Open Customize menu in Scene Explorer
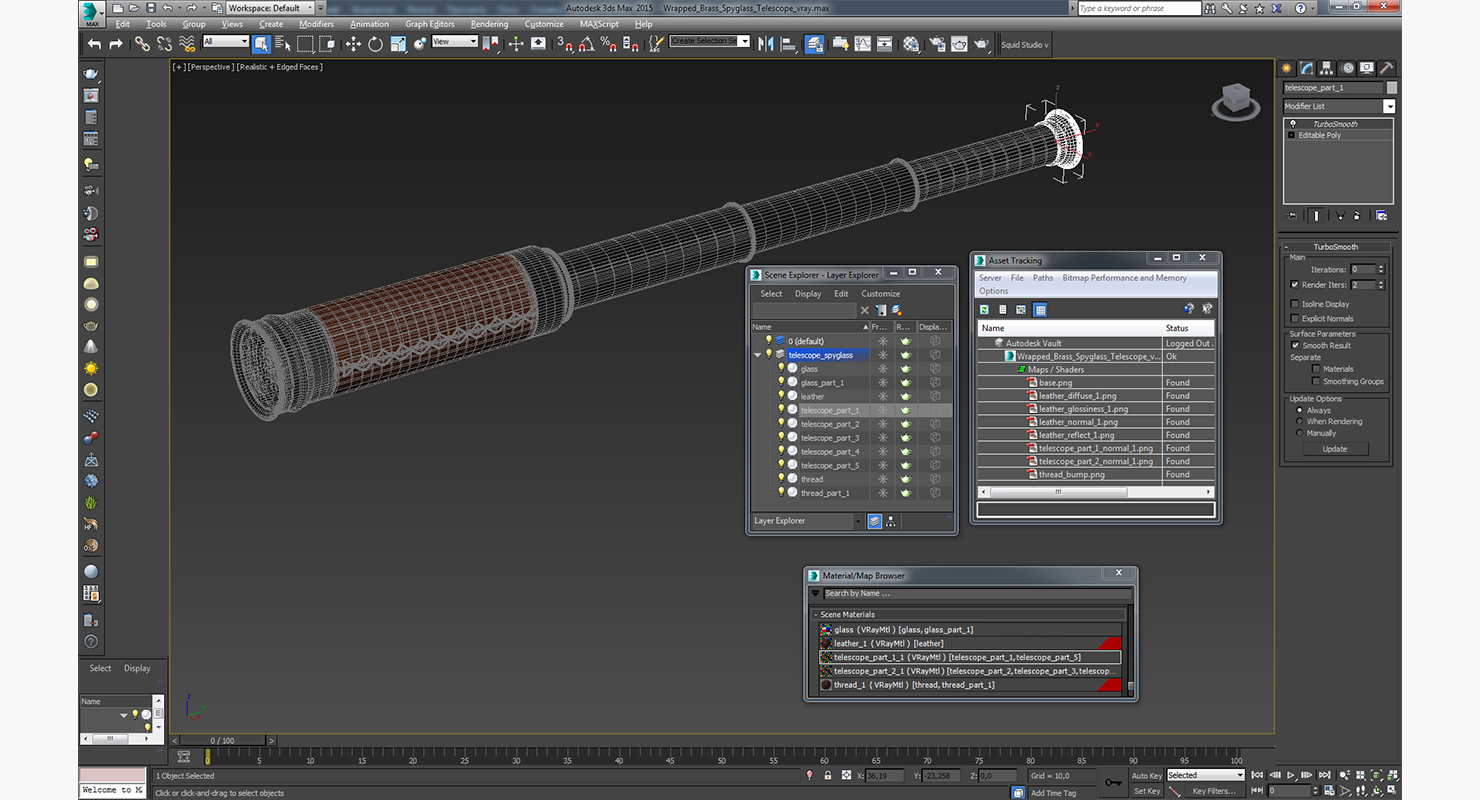The width and height of the screenshot is (1480, 800). click(881, 294)
